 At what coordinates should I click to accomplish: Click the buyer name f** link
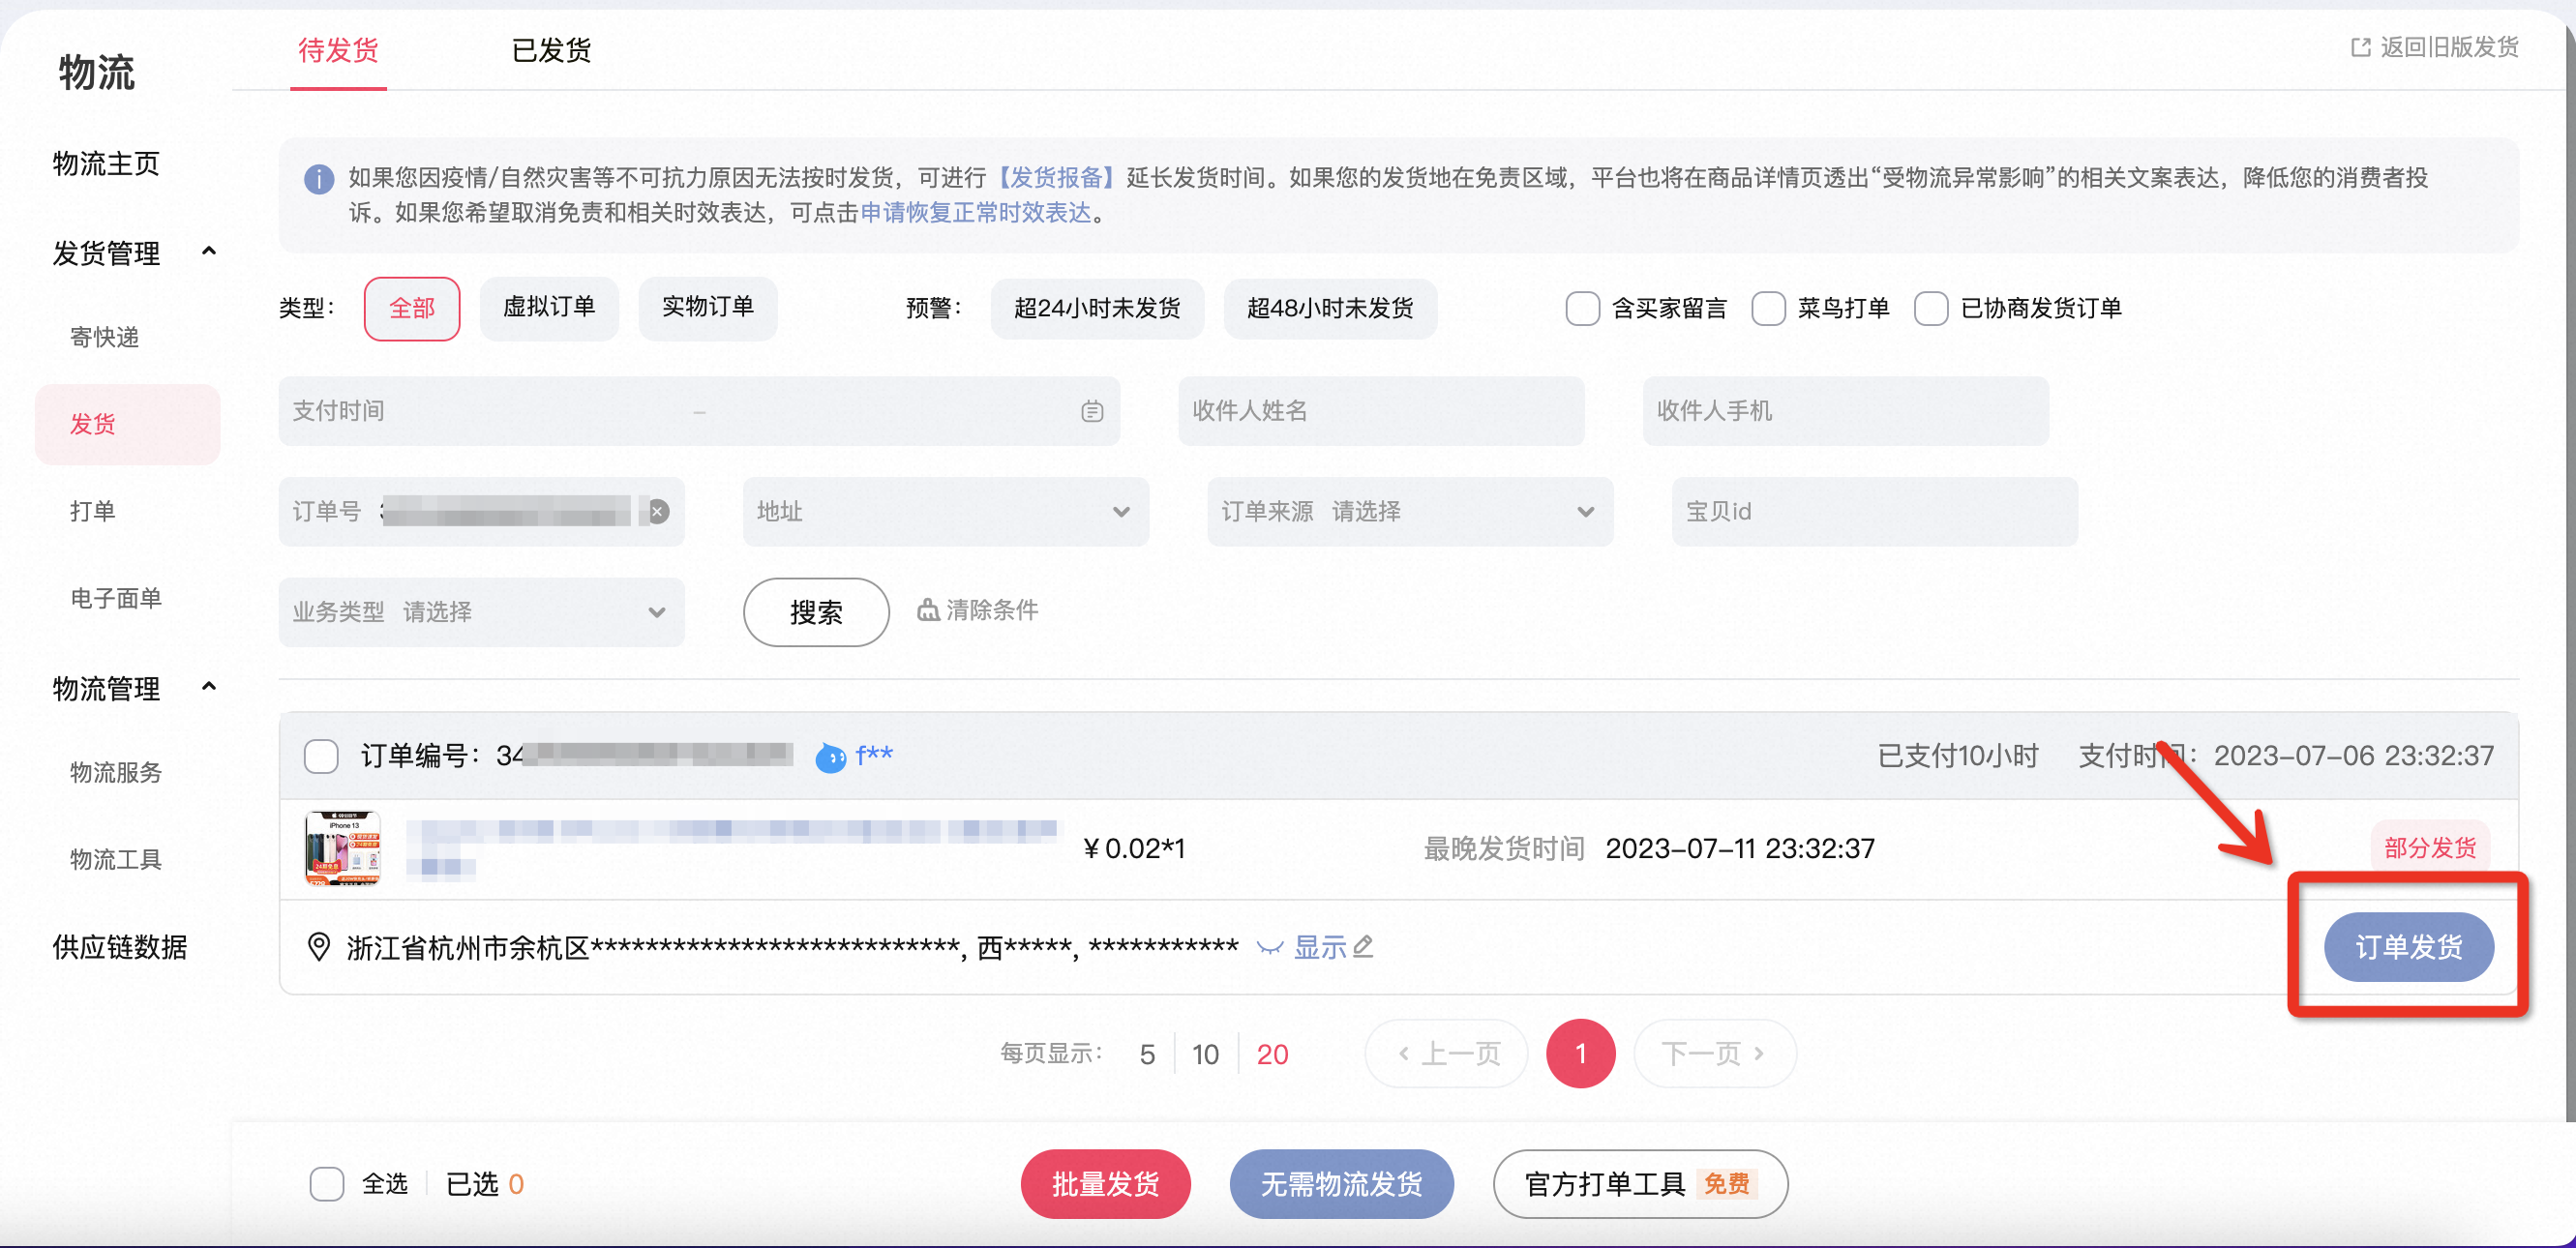(873, 756)
